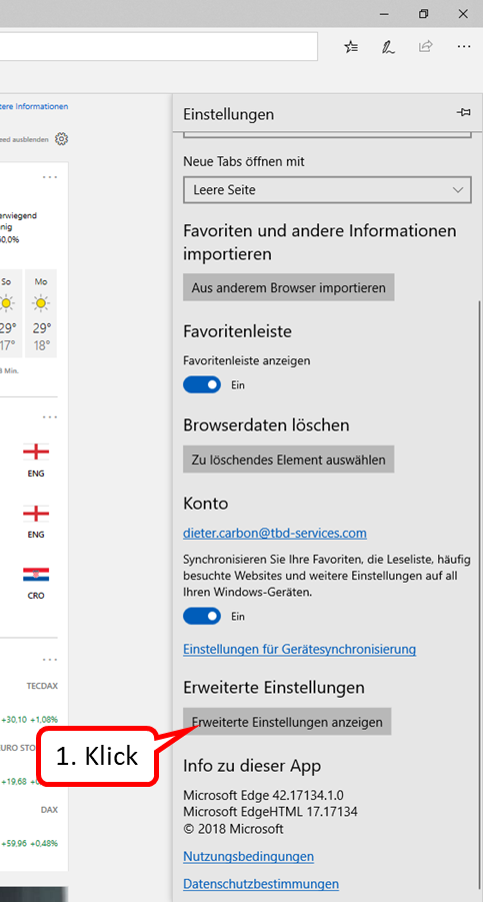Open dieter.carbon@tbd-services.com account link

pos(275,533)
